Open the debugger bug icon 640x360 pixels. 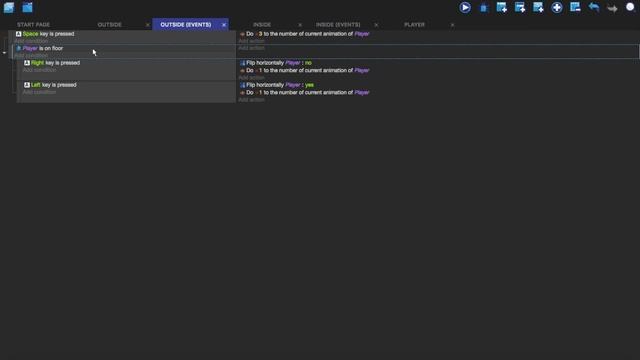(483, 8)
